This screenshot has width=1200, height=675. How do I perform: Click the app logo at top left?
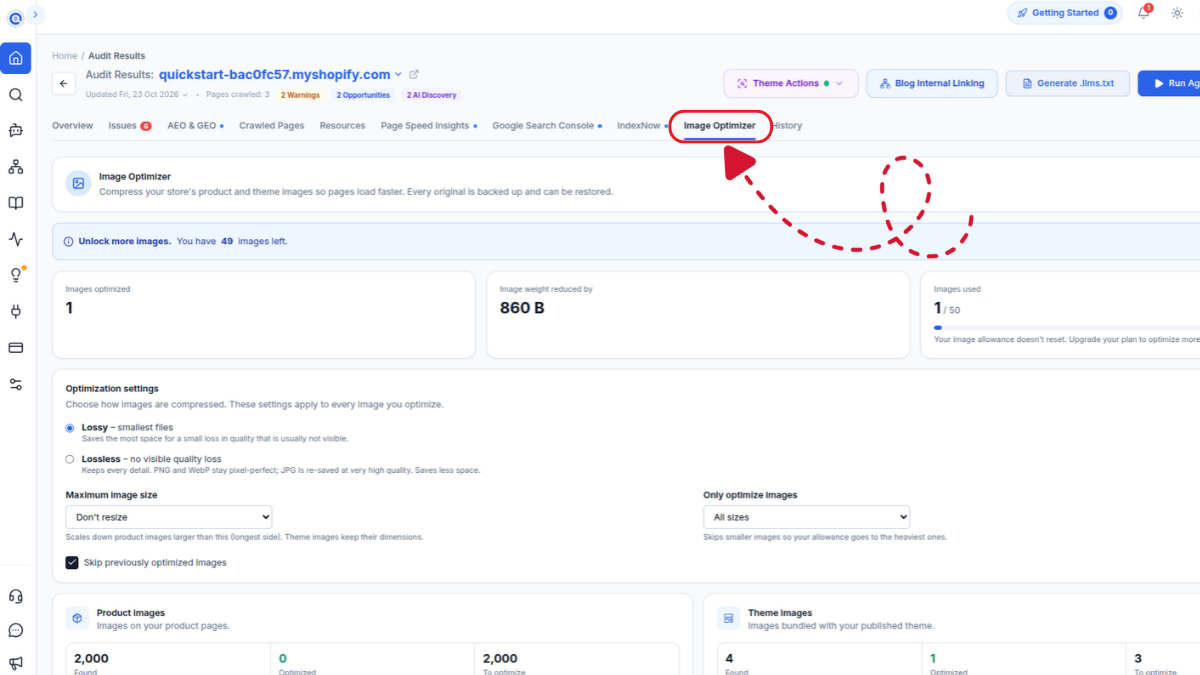pyautogui.click(x=15, y=18)
